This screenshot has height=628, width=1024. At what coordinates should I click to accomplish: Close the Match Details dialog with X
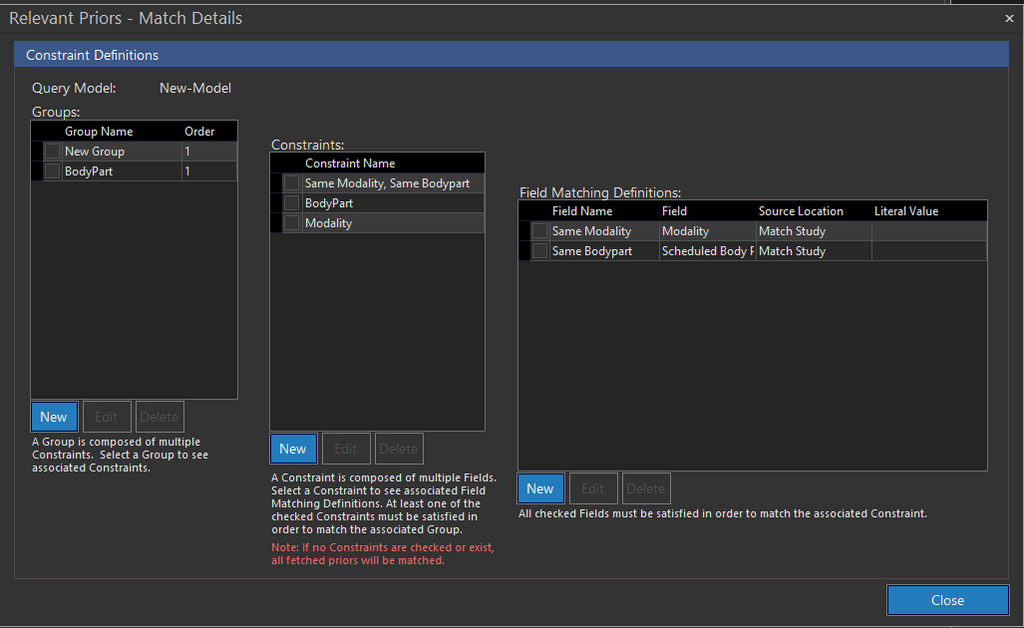click(1008, 18)
